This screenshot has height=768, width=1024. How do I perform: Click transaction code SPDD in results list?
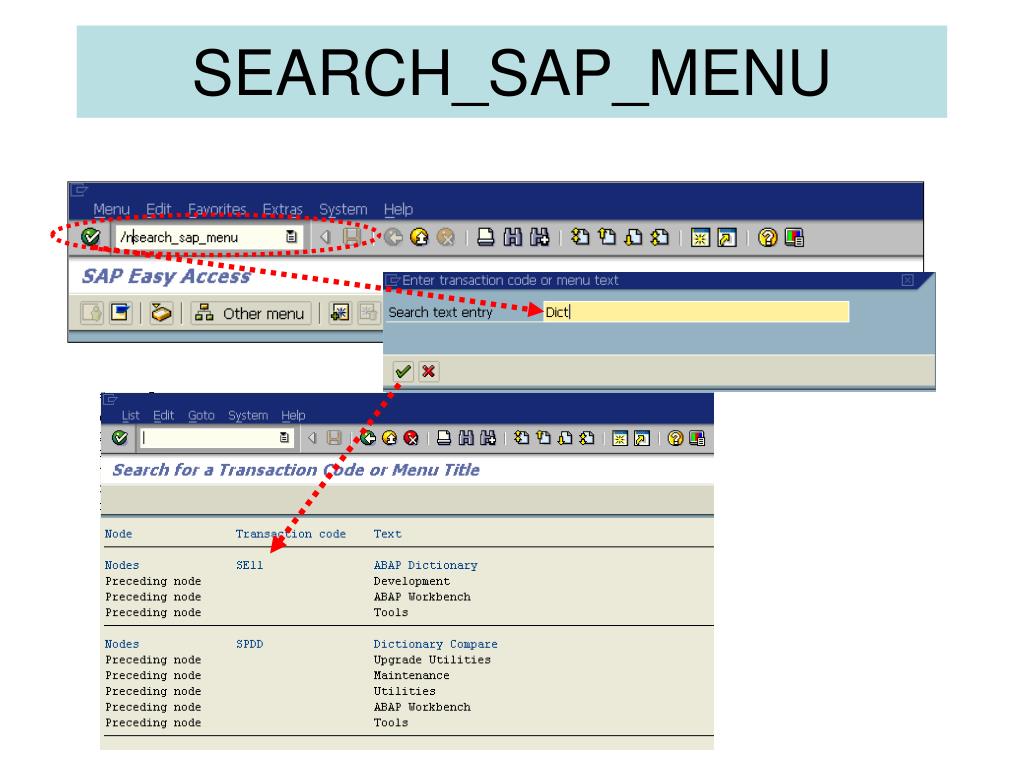point(249,644)
